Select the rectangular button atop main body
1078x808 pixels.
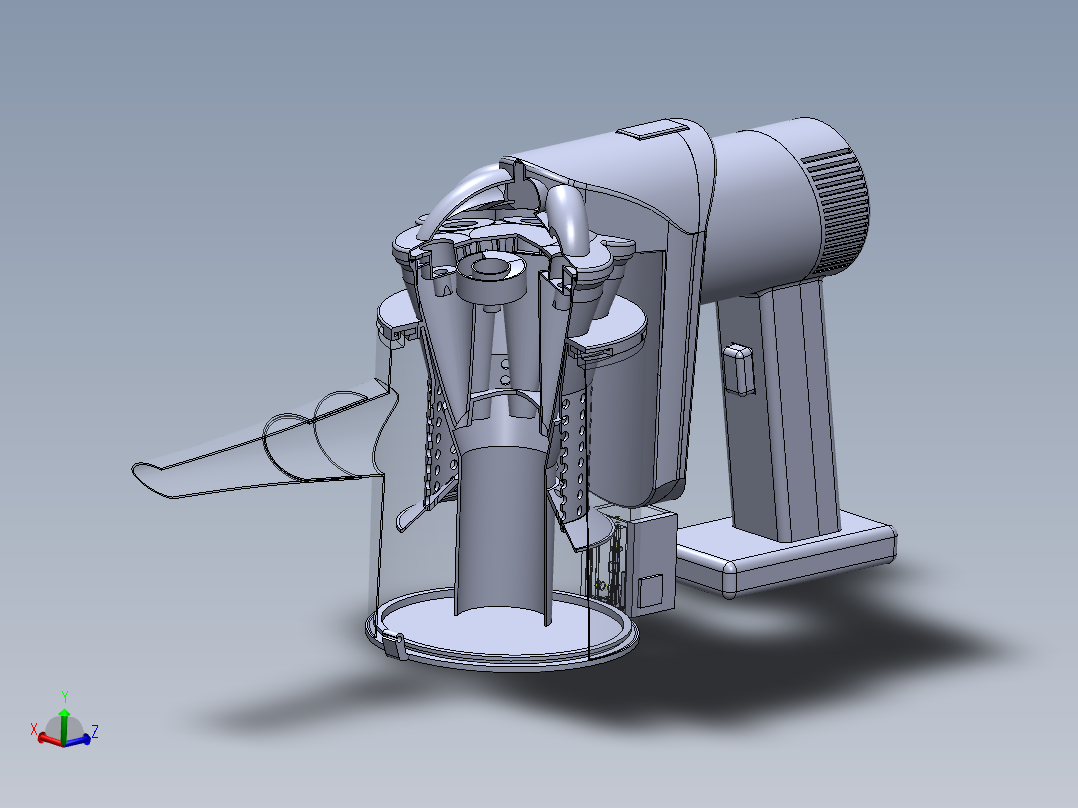652,129
